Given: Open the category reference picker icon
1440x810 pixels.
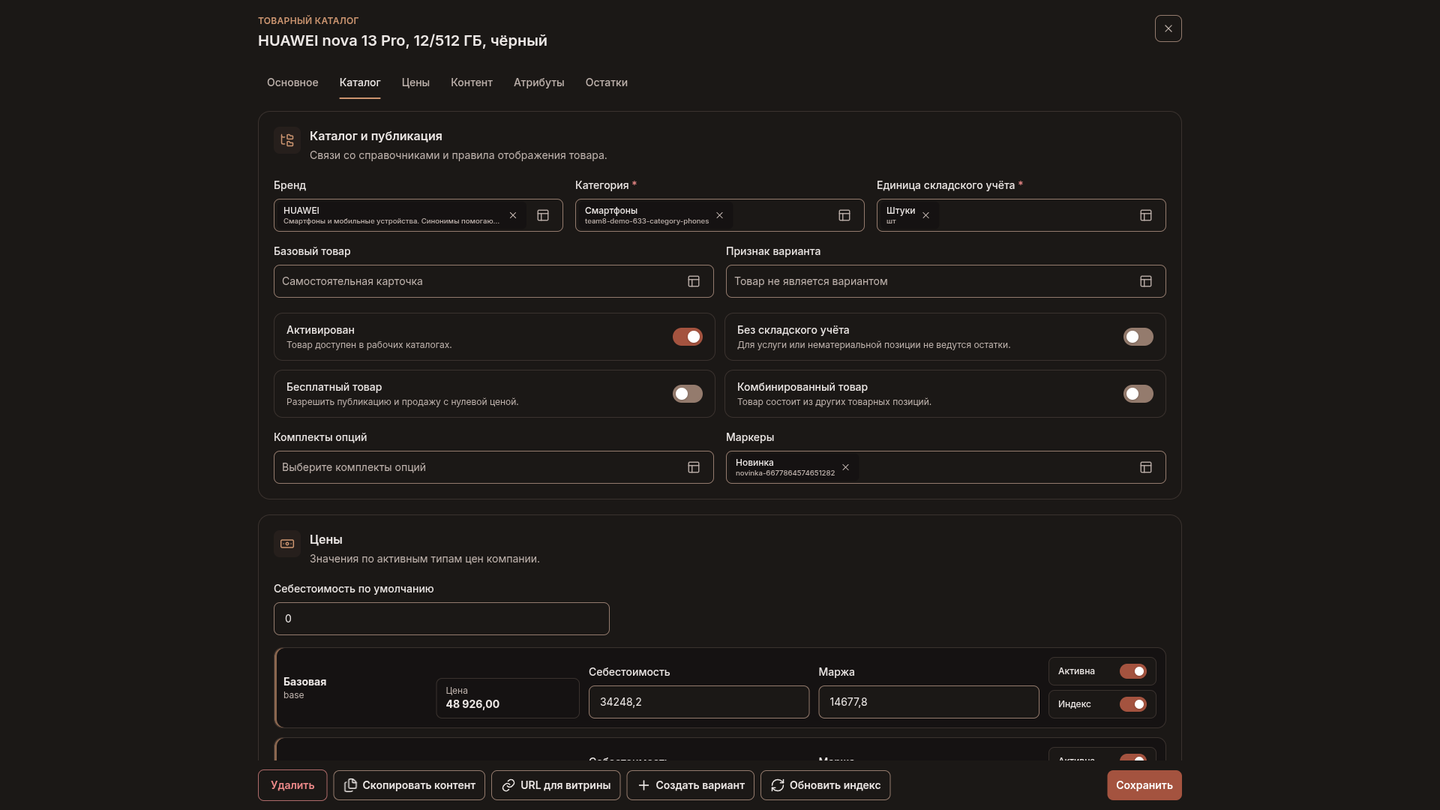Looking at the screenshot, I should [x=844, y=215].
